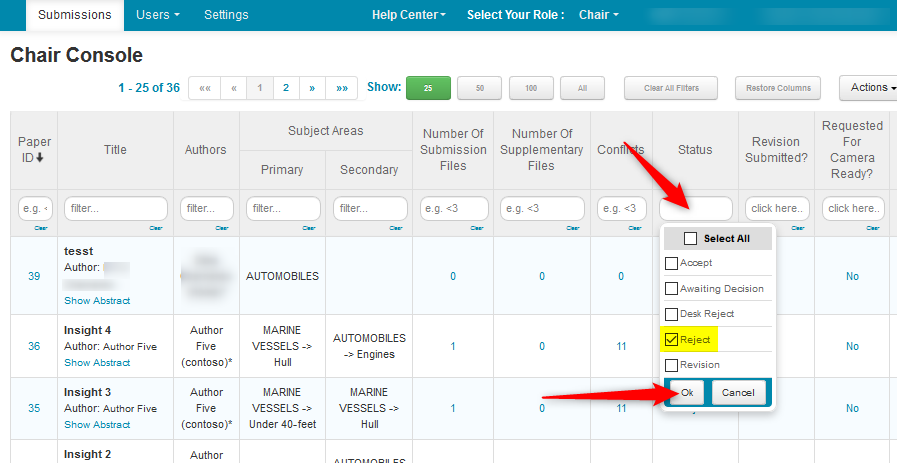Click the Title filter input field
Screen dimensions: 897x463
point(115,208)
